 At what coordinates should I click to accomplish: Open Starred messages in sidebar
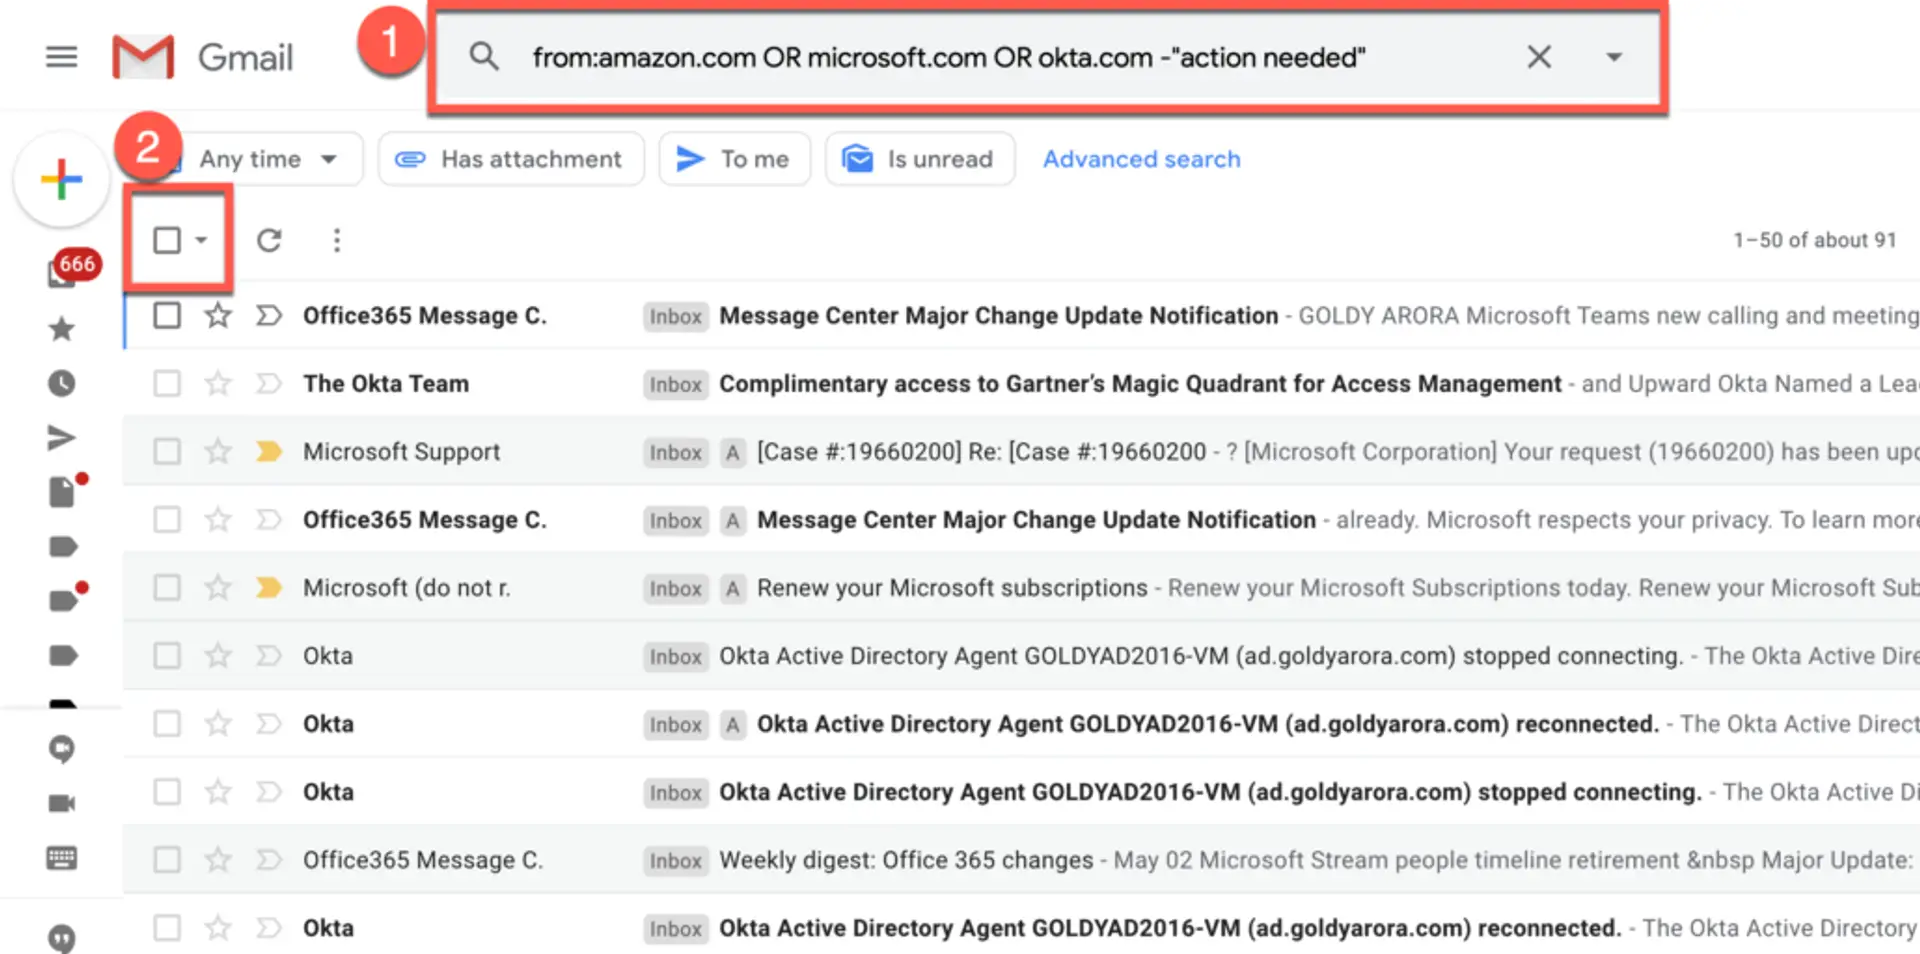(62, 328)
